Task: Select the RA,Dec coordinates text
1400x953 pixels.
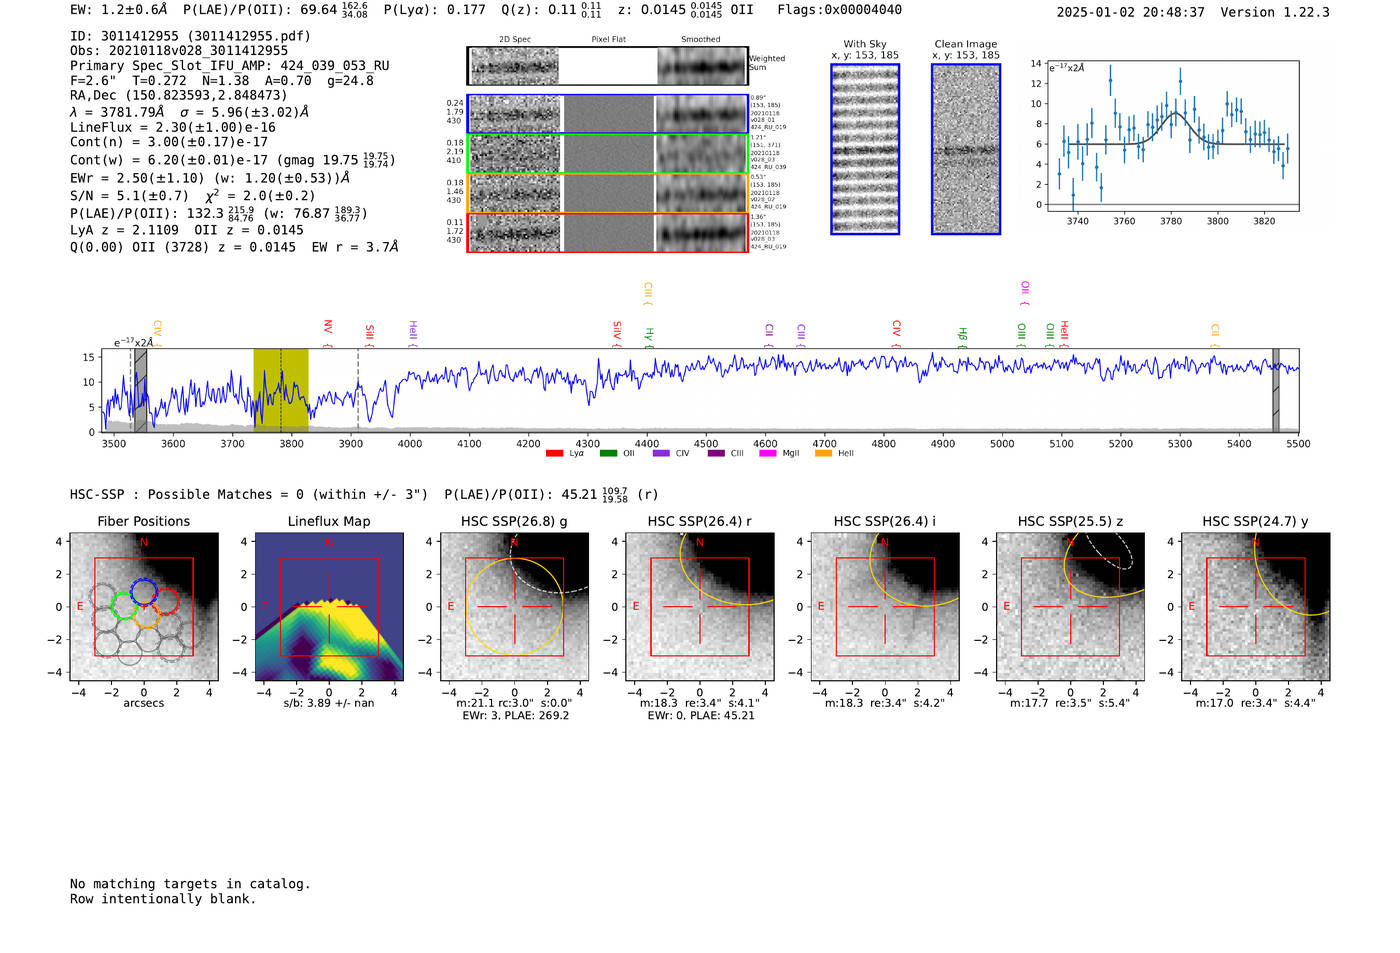Action: coord(179,96)
